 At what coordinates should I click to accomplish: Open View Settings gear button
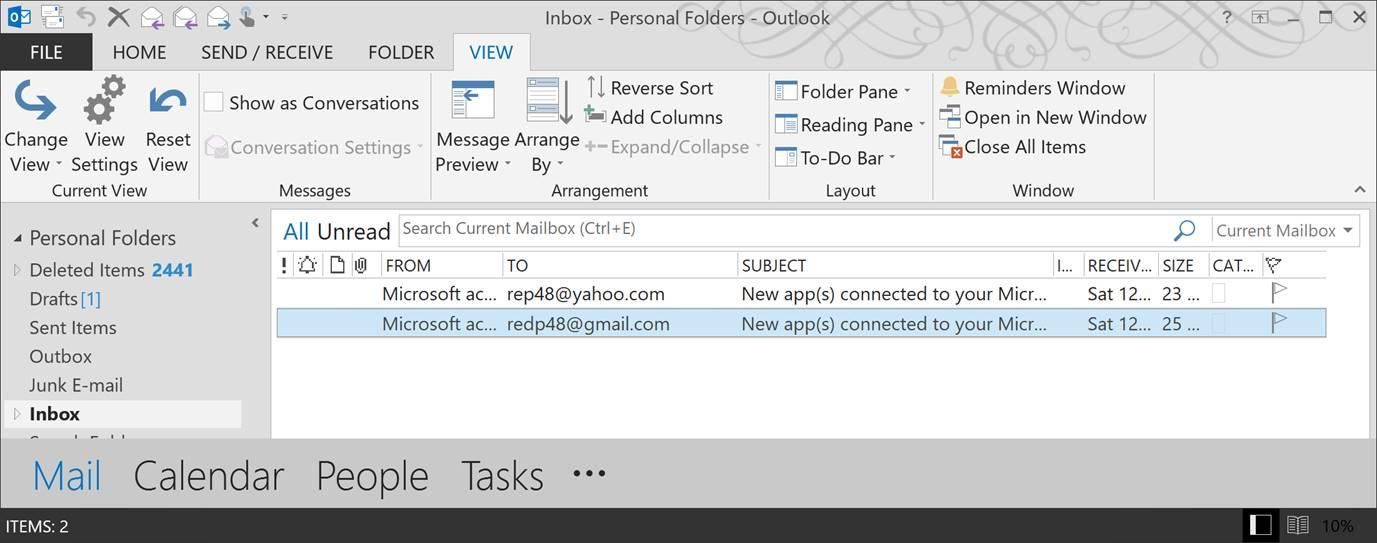tap(104, 124)
